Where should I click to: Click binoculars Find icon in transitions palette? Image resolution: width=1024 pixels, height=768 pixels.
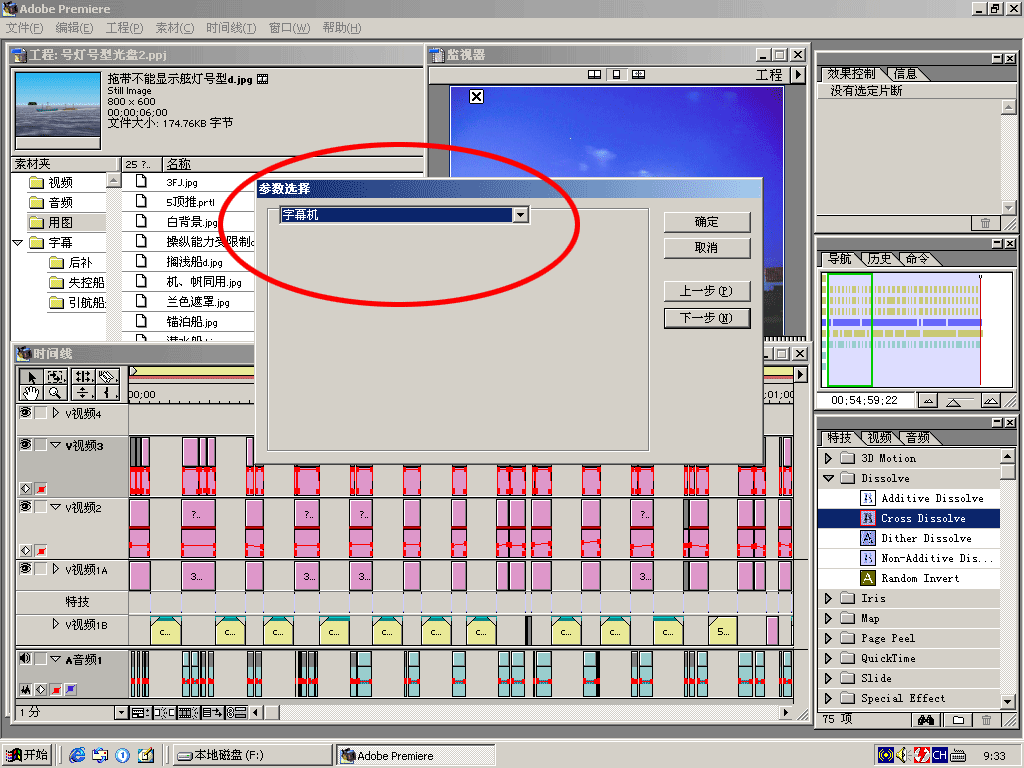pyautogui.click(x=925, y=720)
